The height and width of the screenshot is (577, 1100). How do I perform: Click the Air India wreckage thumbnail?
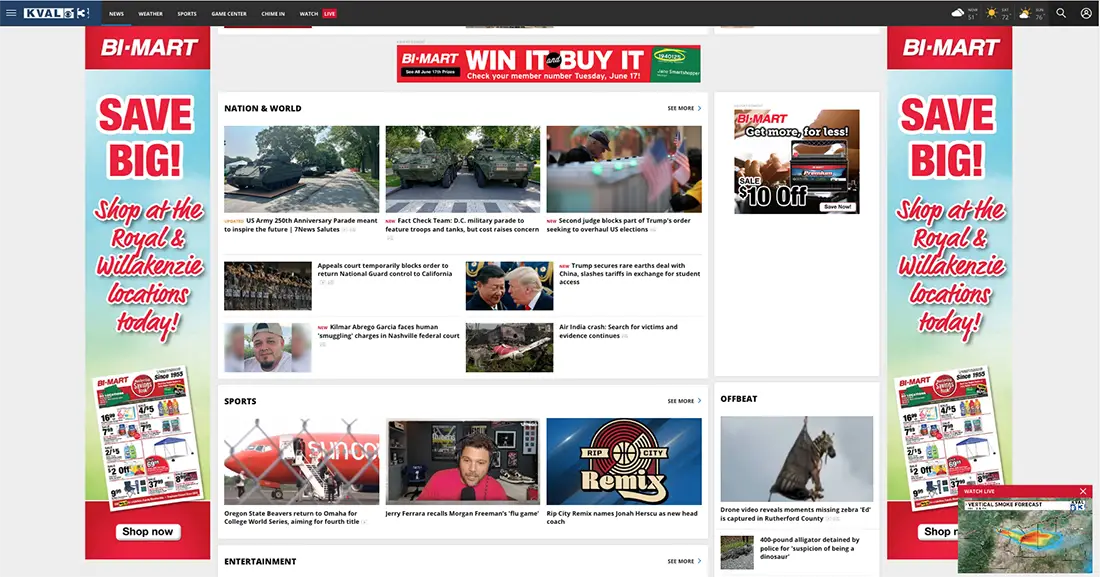(x=509, y=347)
